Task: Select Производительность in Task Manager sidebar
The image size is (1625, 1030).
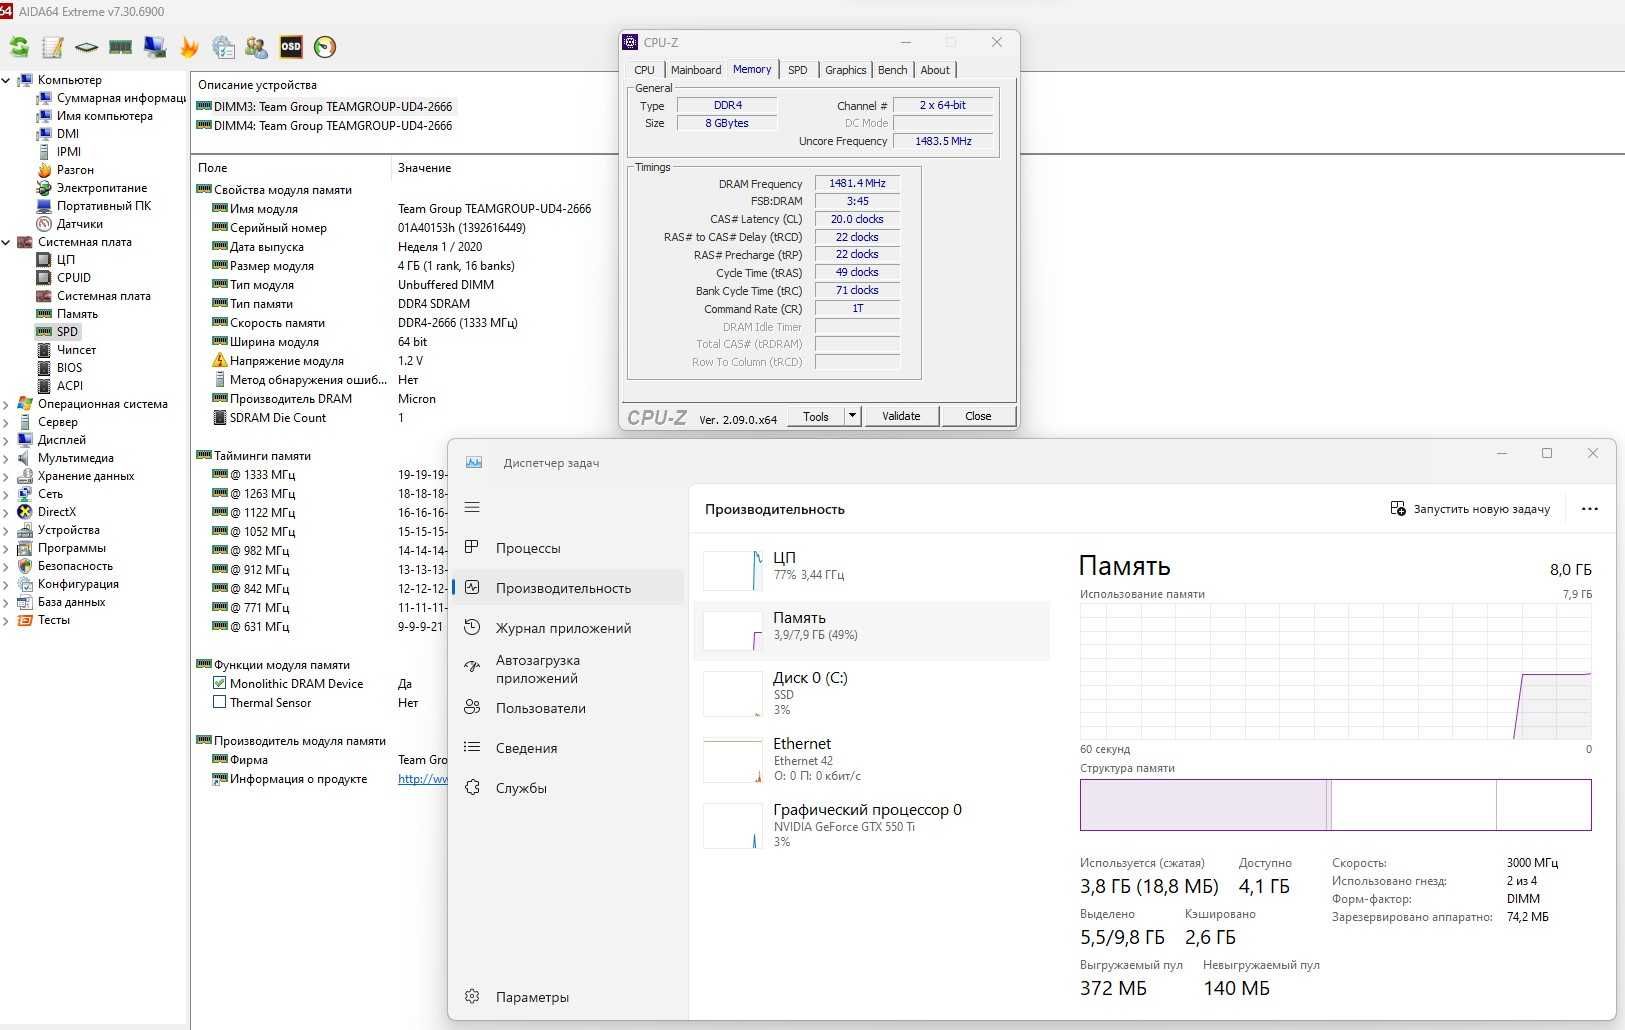Action: click(x=567, y=588)
